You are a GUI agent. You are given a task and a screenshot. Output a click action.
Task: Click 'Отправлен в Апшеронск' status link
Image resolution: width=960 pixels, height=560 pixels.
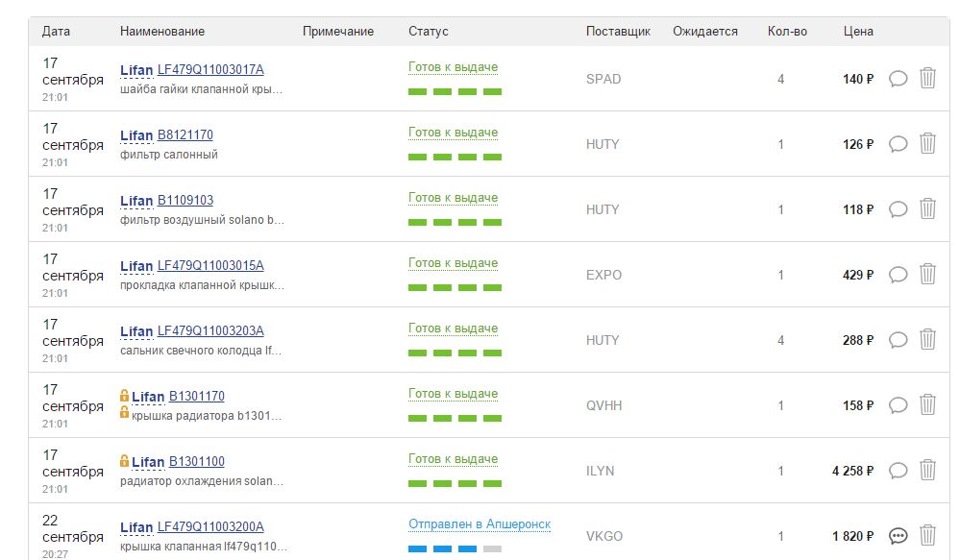click(x=479, y=525)
